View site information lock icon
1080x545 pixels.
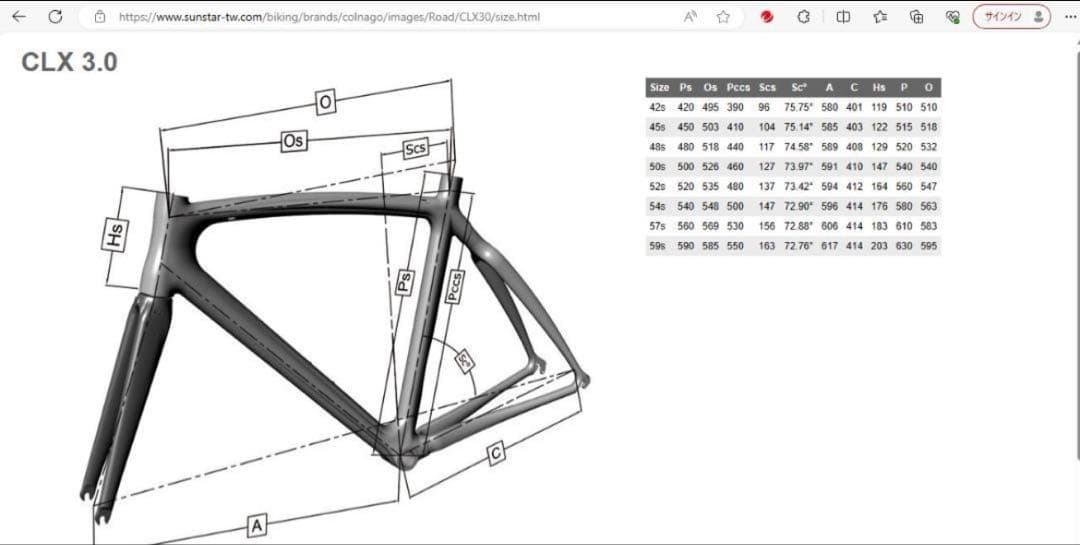(x=99, y=17)
